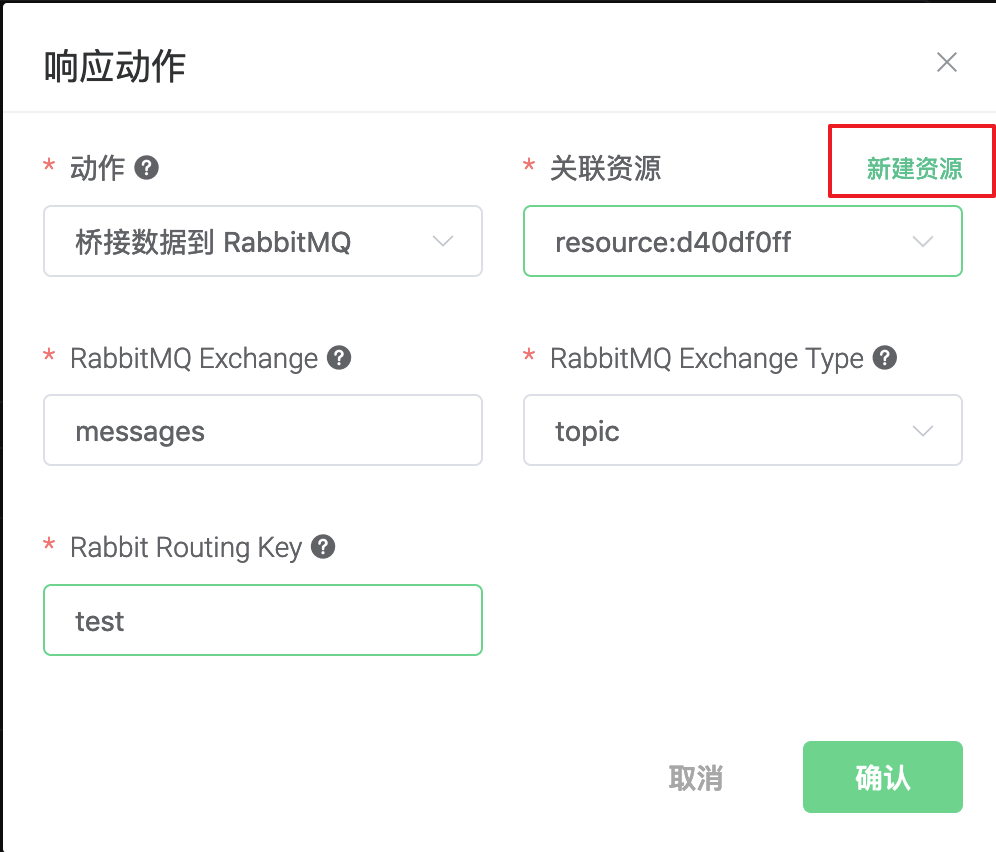Open the Rabbit Routing Key help tooltip
Image resolution: width=996 pixels, height=852 pixels.
322,547
